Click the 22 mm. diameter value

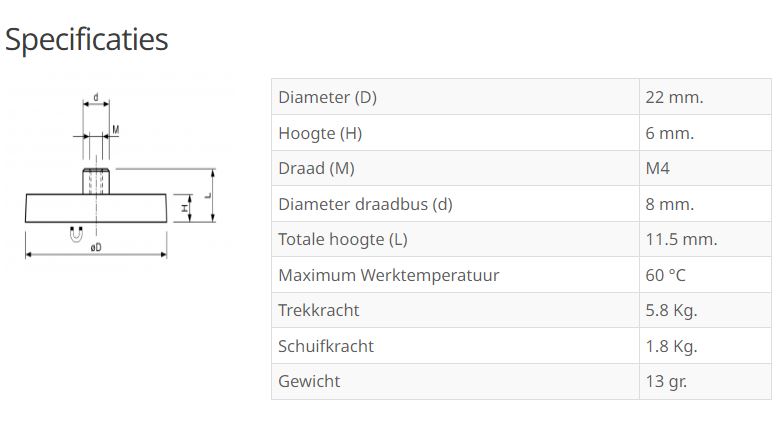click(x=674, y=97)
